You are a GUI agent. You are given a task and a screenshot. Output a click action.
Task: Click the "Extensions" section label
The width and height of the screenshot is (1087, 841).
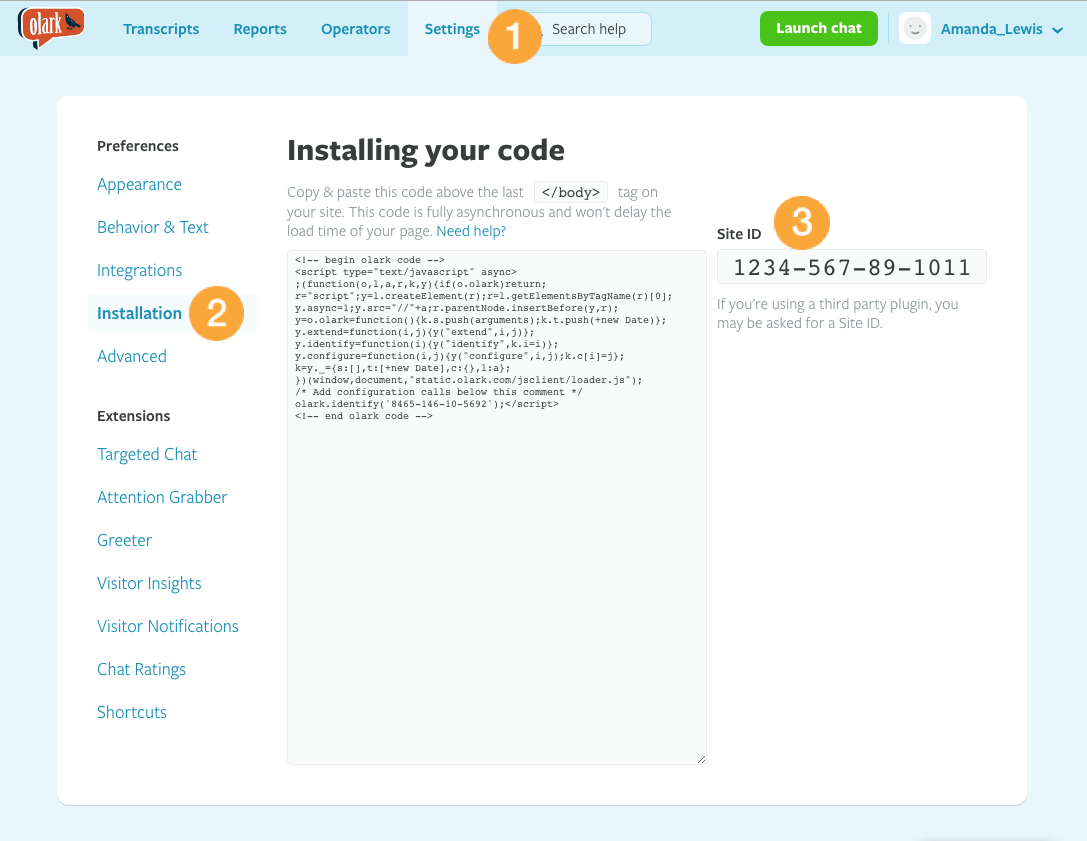[x=134, y=416]
